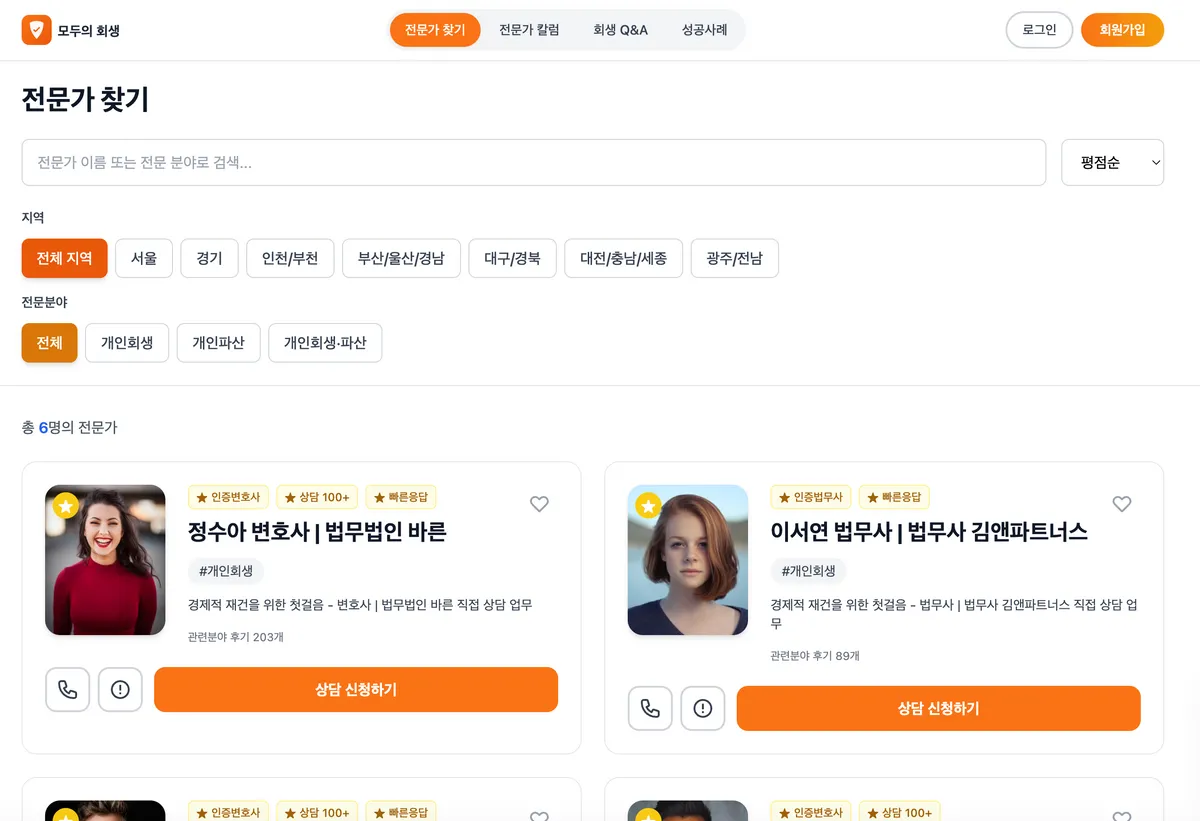
Task: Click the star badge on 정수아's photo
Action: 66,506
